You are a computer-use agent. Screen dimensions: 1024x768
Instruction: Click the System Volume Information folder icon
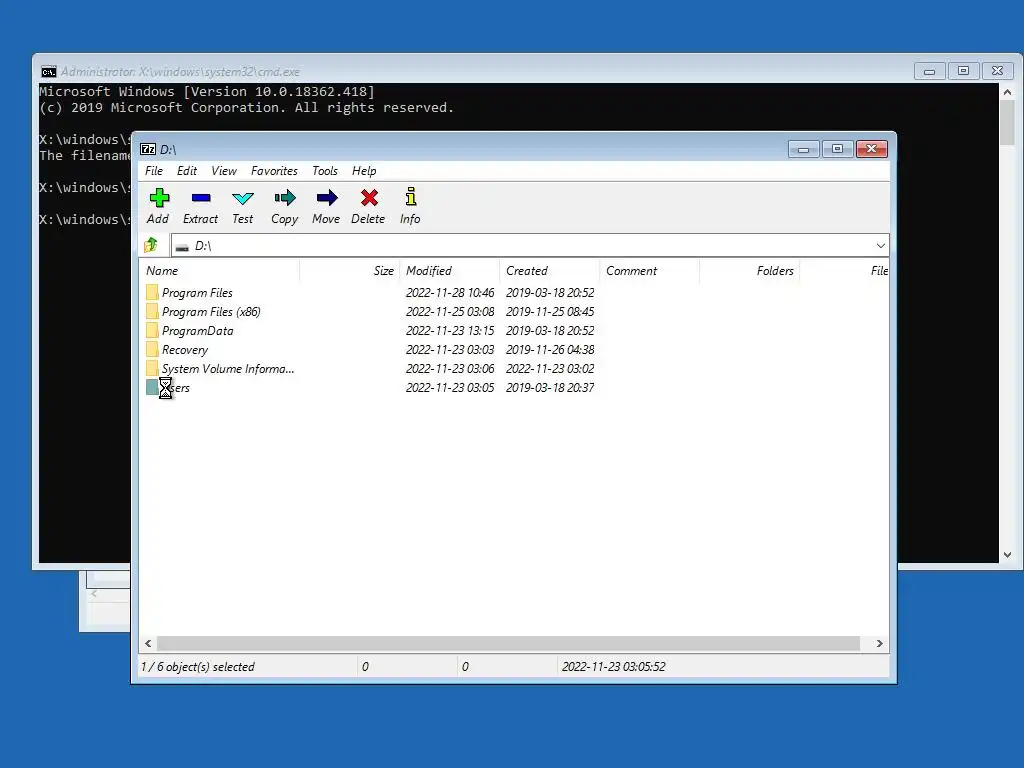pos(152,368)
